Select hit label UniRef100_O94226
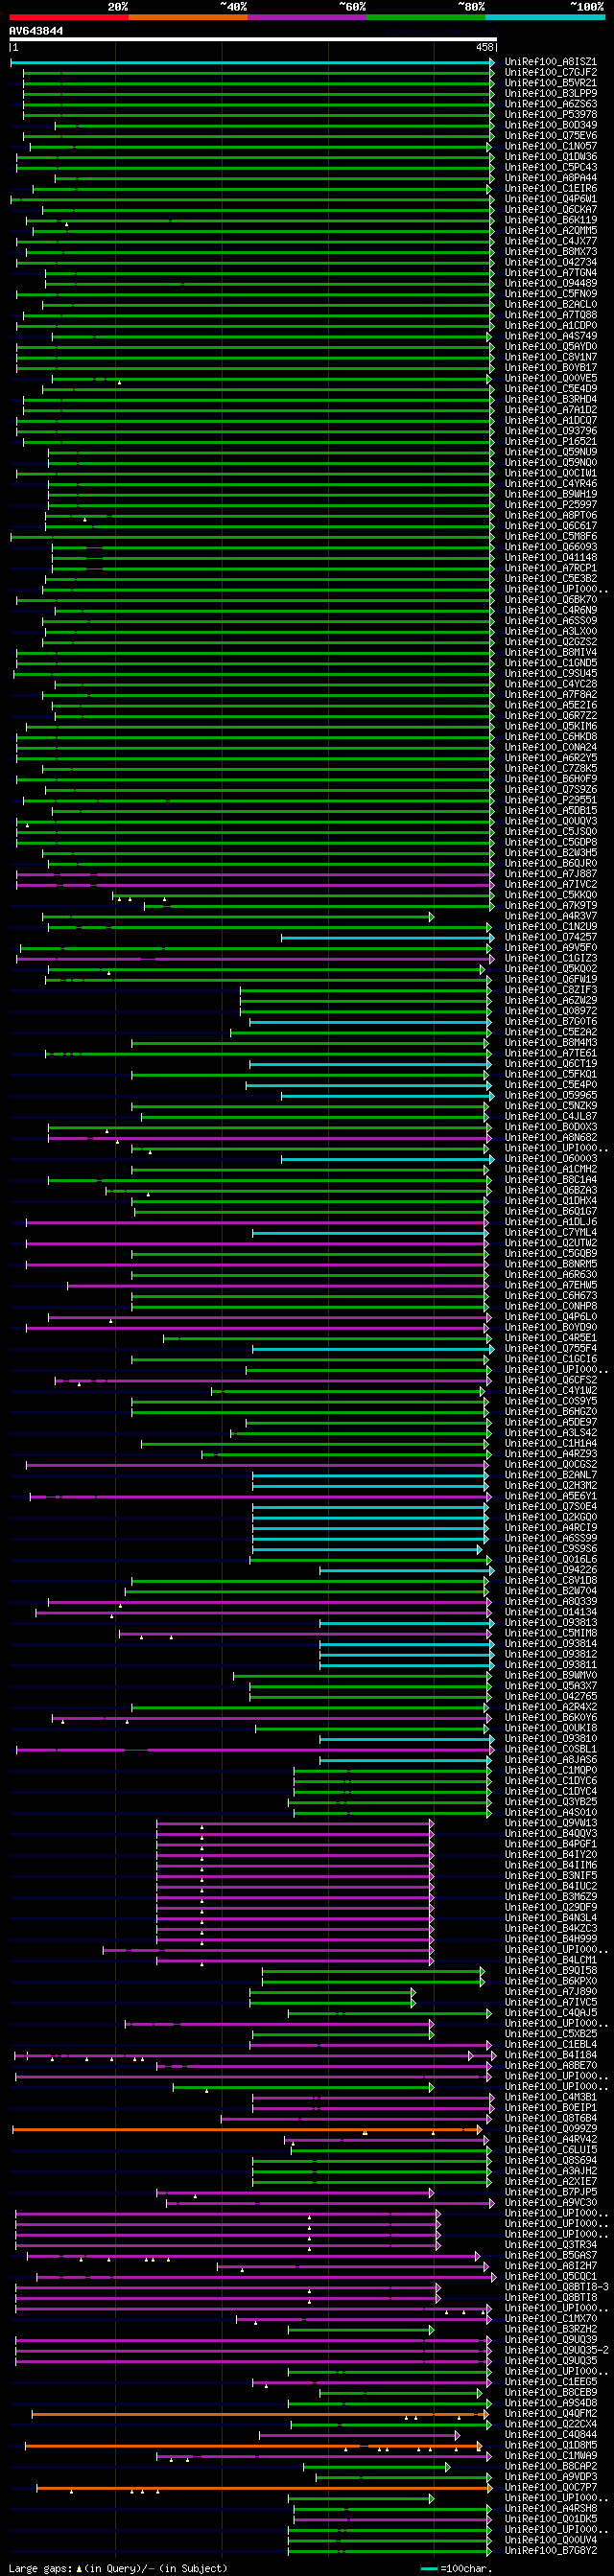This screenshot has height=2576, width=614. point(551,1570)
